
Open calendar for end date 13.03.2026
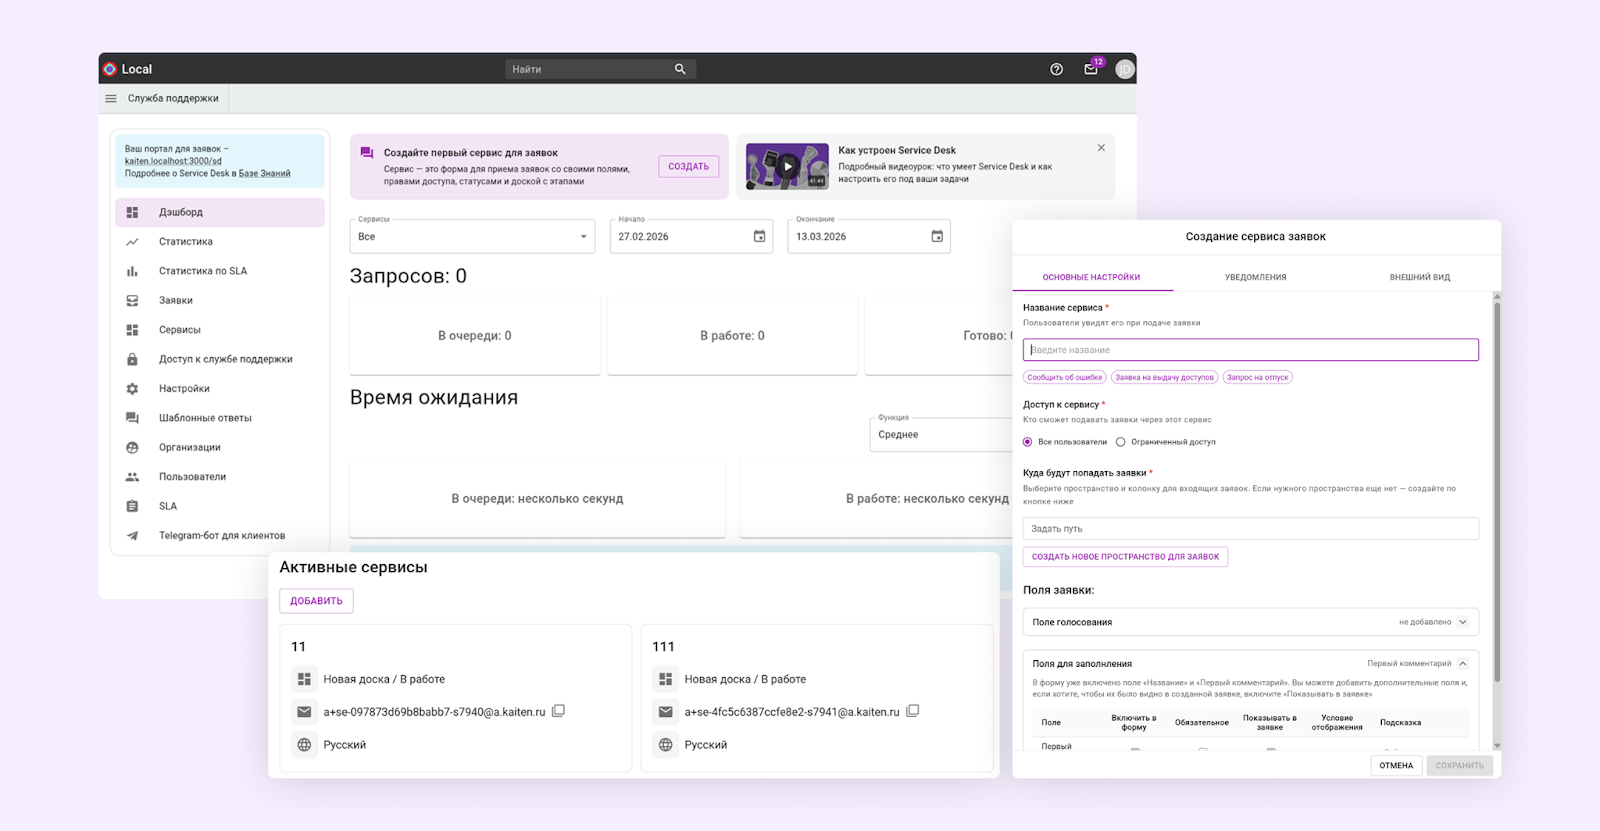click(937, 237)
